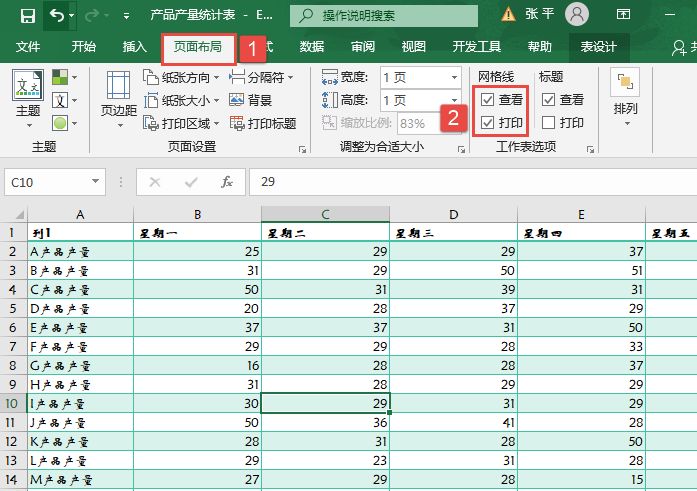Click the ribbon display options icon
The height and width of the screenshot is (491, 697).
tap(623, 15)
